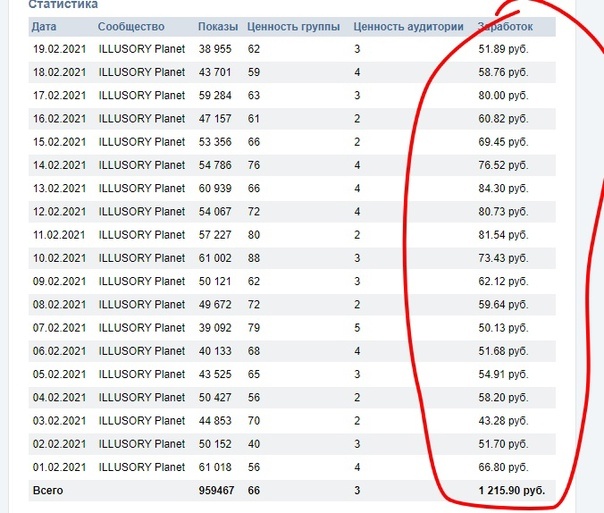Viewport: 604px width, 513px height.
Task: Click the impressions value 61 018
Action: (215, 467)
